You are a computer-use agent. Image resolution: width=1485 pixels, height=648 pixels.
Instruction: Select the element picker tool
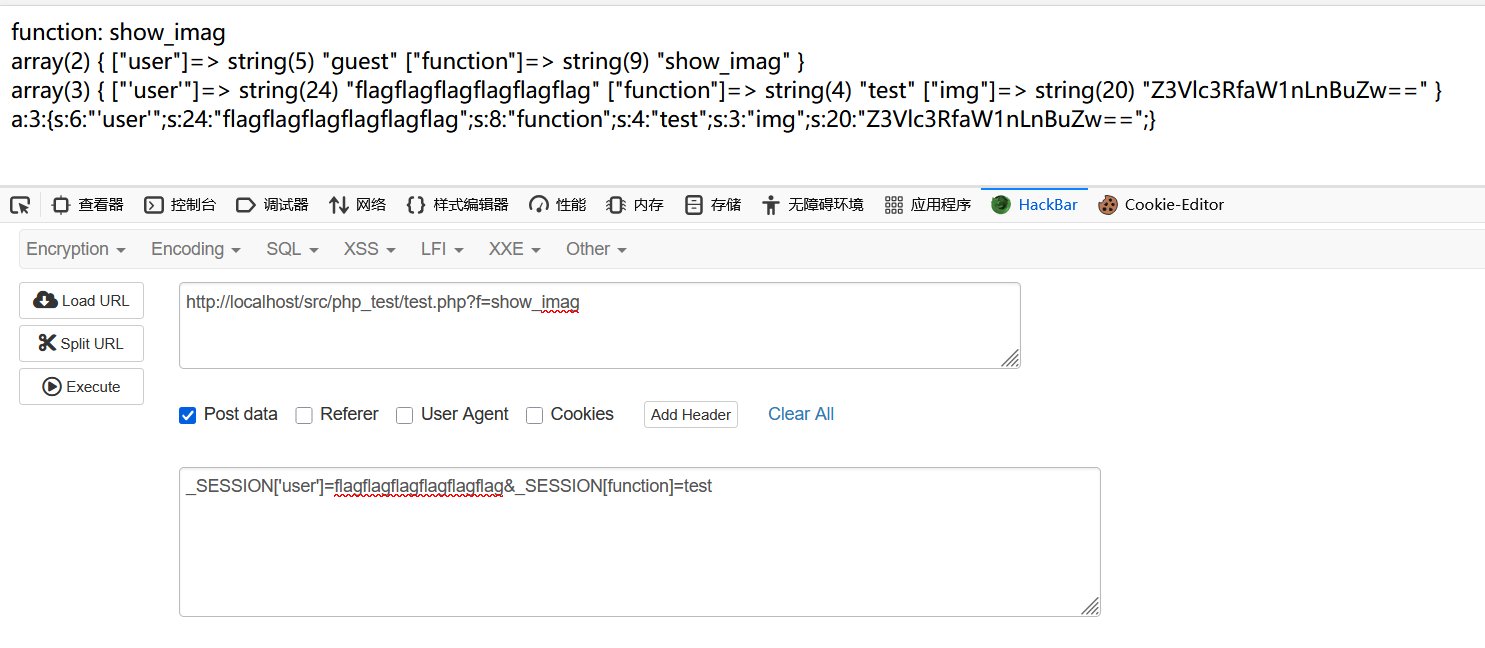point(19,204)
